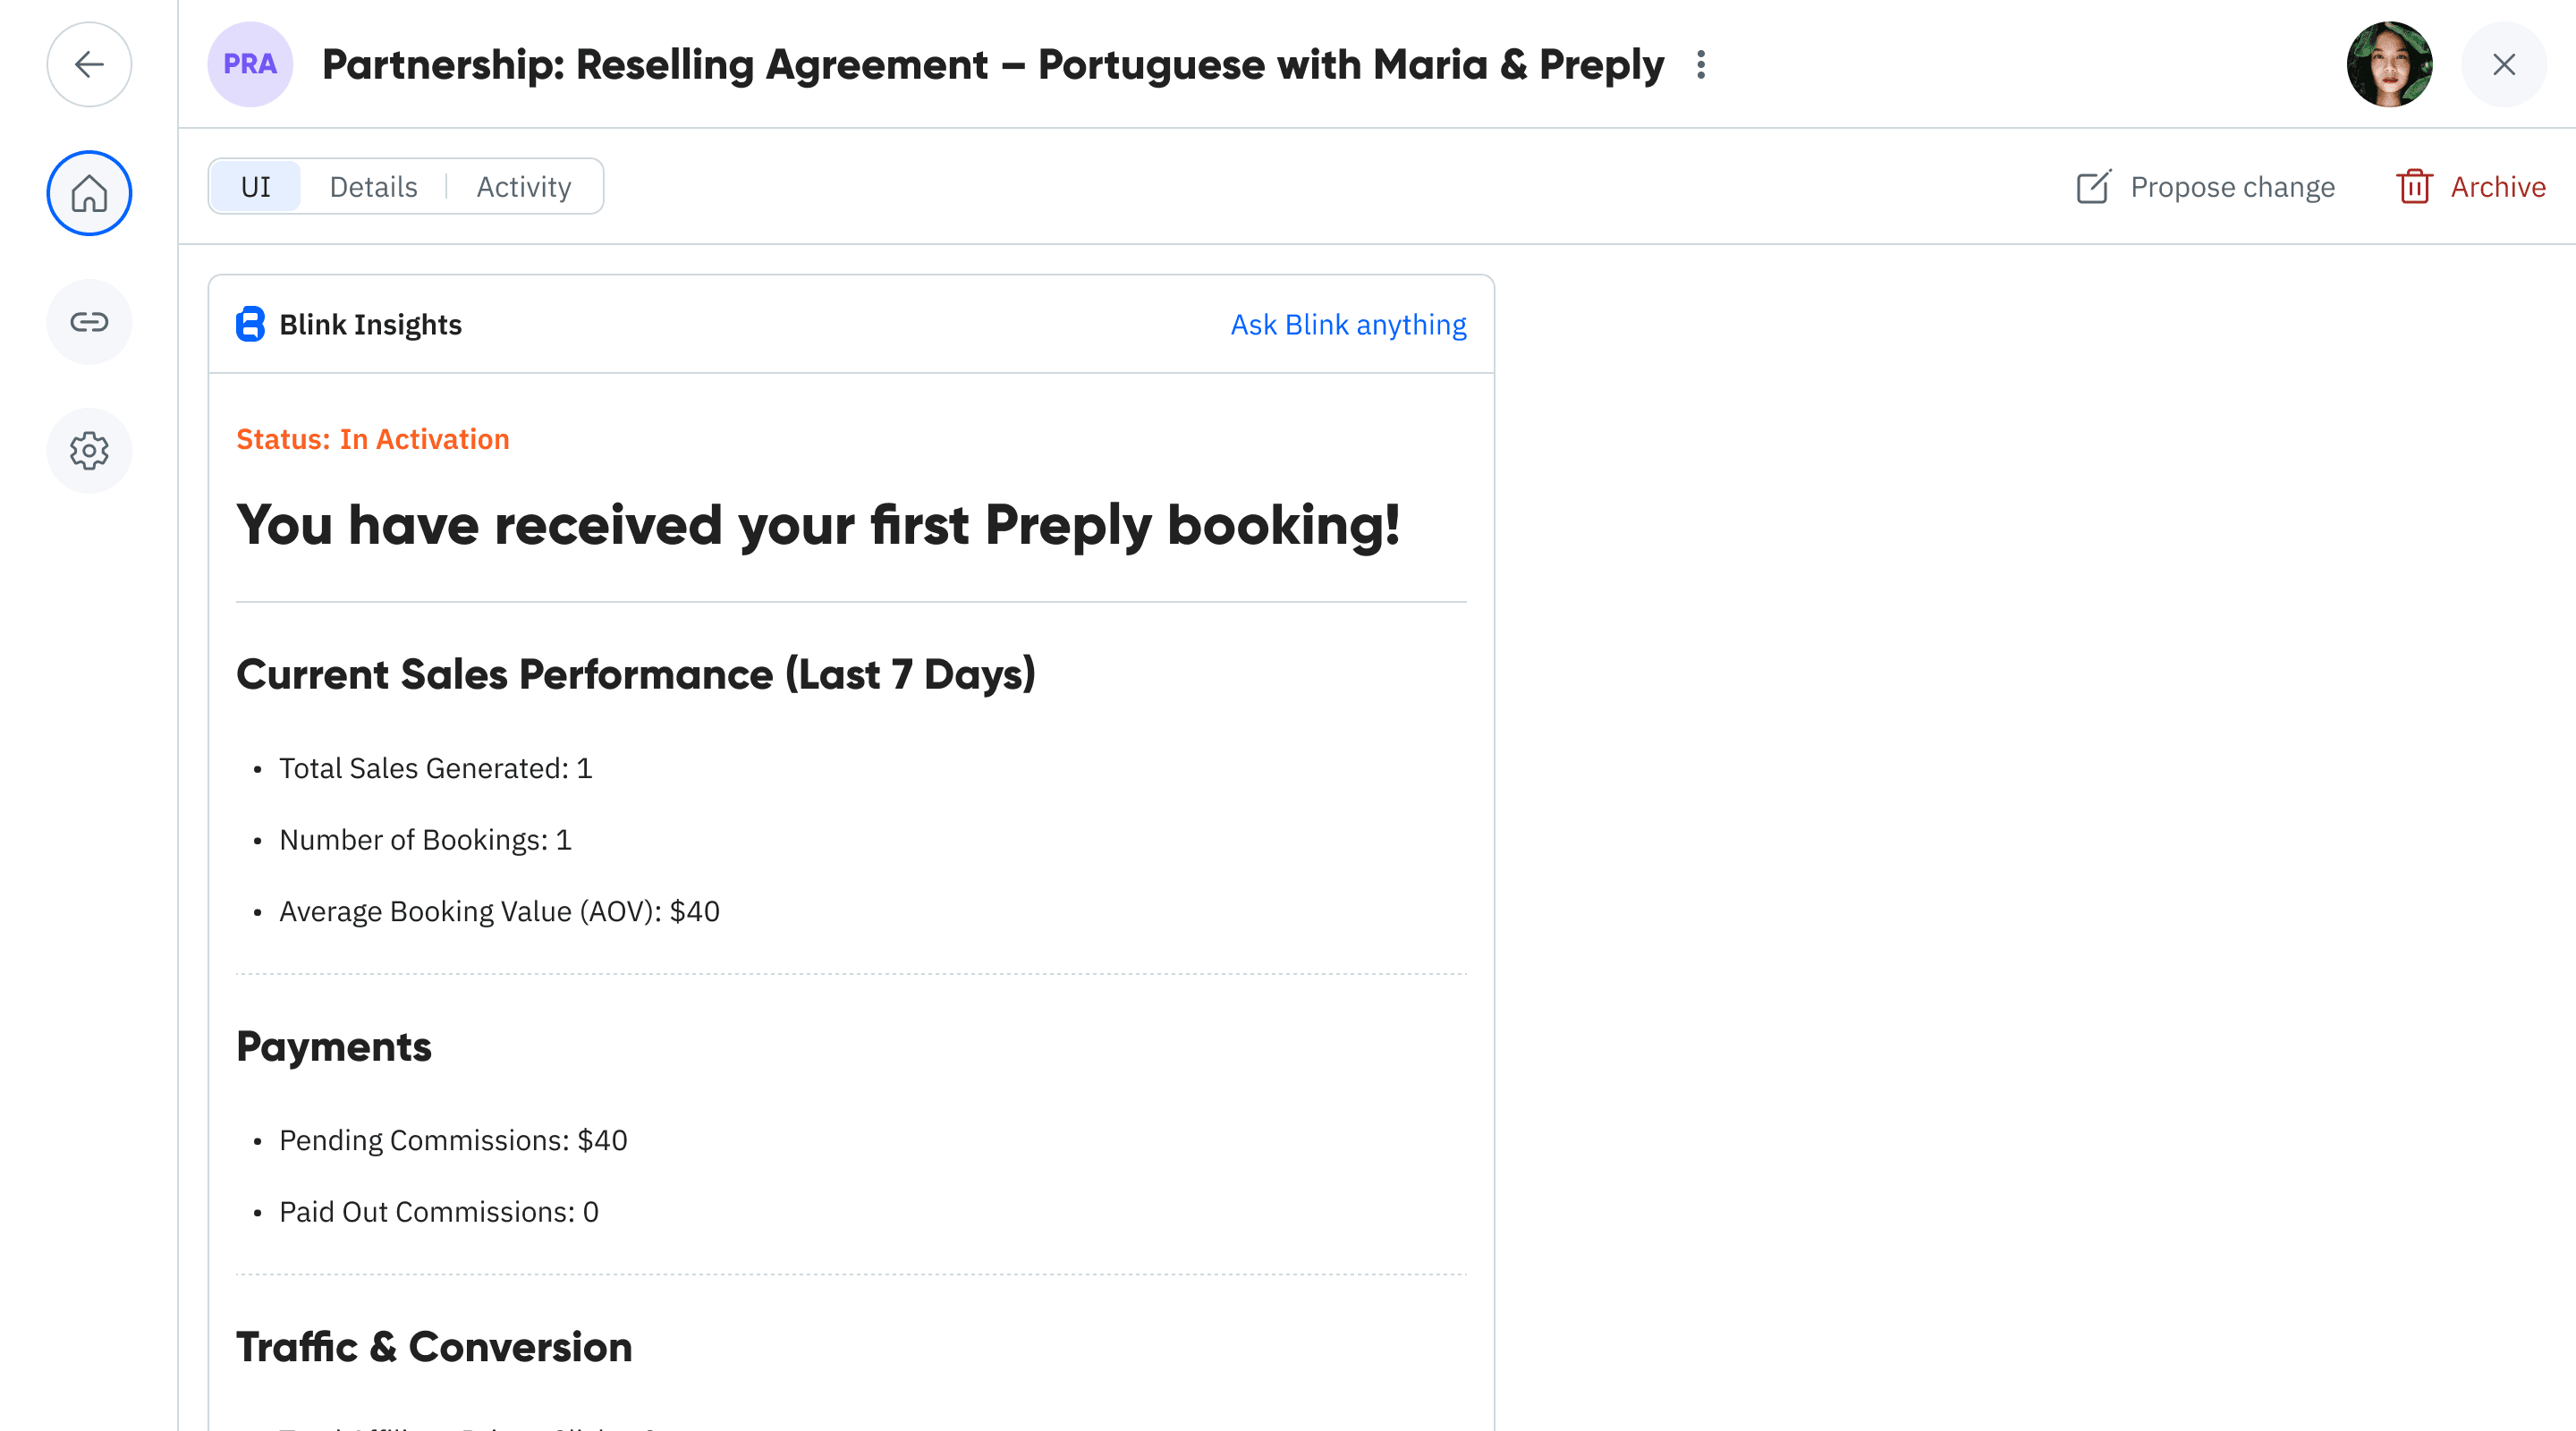This screenshot has height=1431, width=2576.
Task: Click the edit icon beside Propose change
Action: 2093,187
